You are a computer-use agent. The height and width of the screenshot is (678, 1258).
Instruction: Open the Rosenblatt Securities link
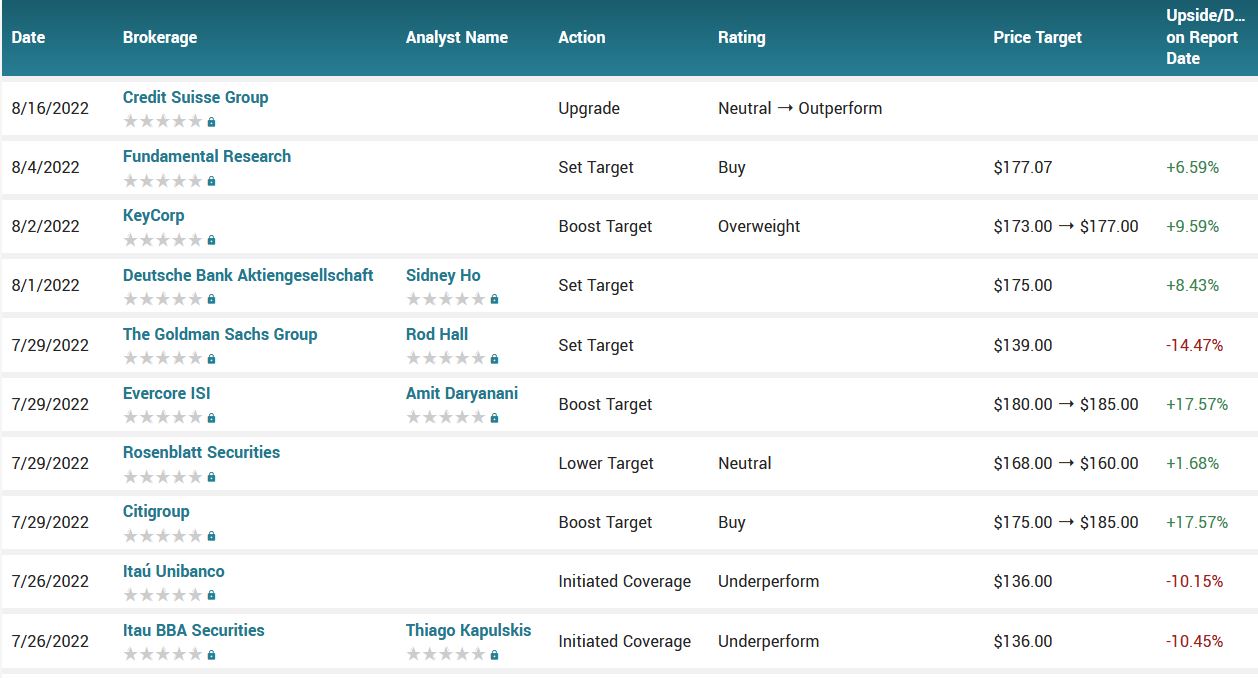202,452
